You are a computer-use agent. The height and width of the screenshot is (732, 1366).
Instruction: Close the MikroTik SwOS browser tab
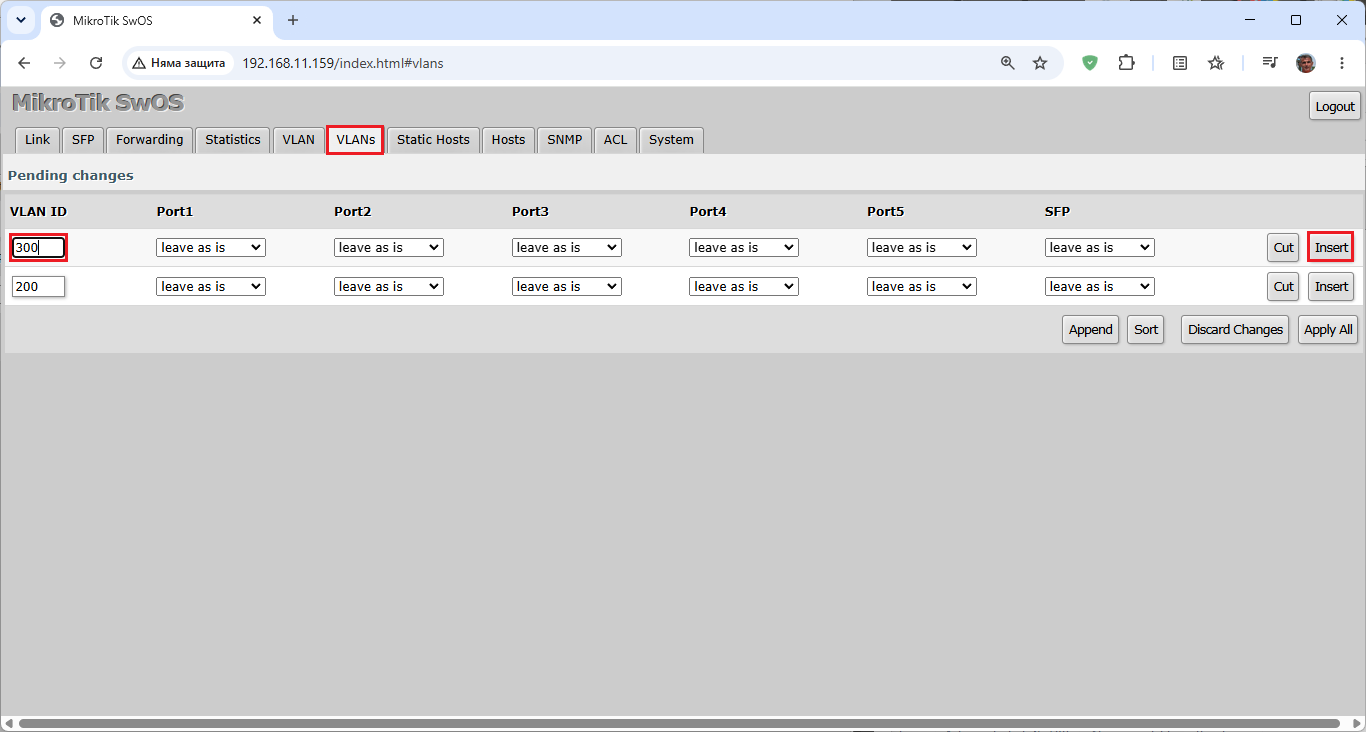257,20
